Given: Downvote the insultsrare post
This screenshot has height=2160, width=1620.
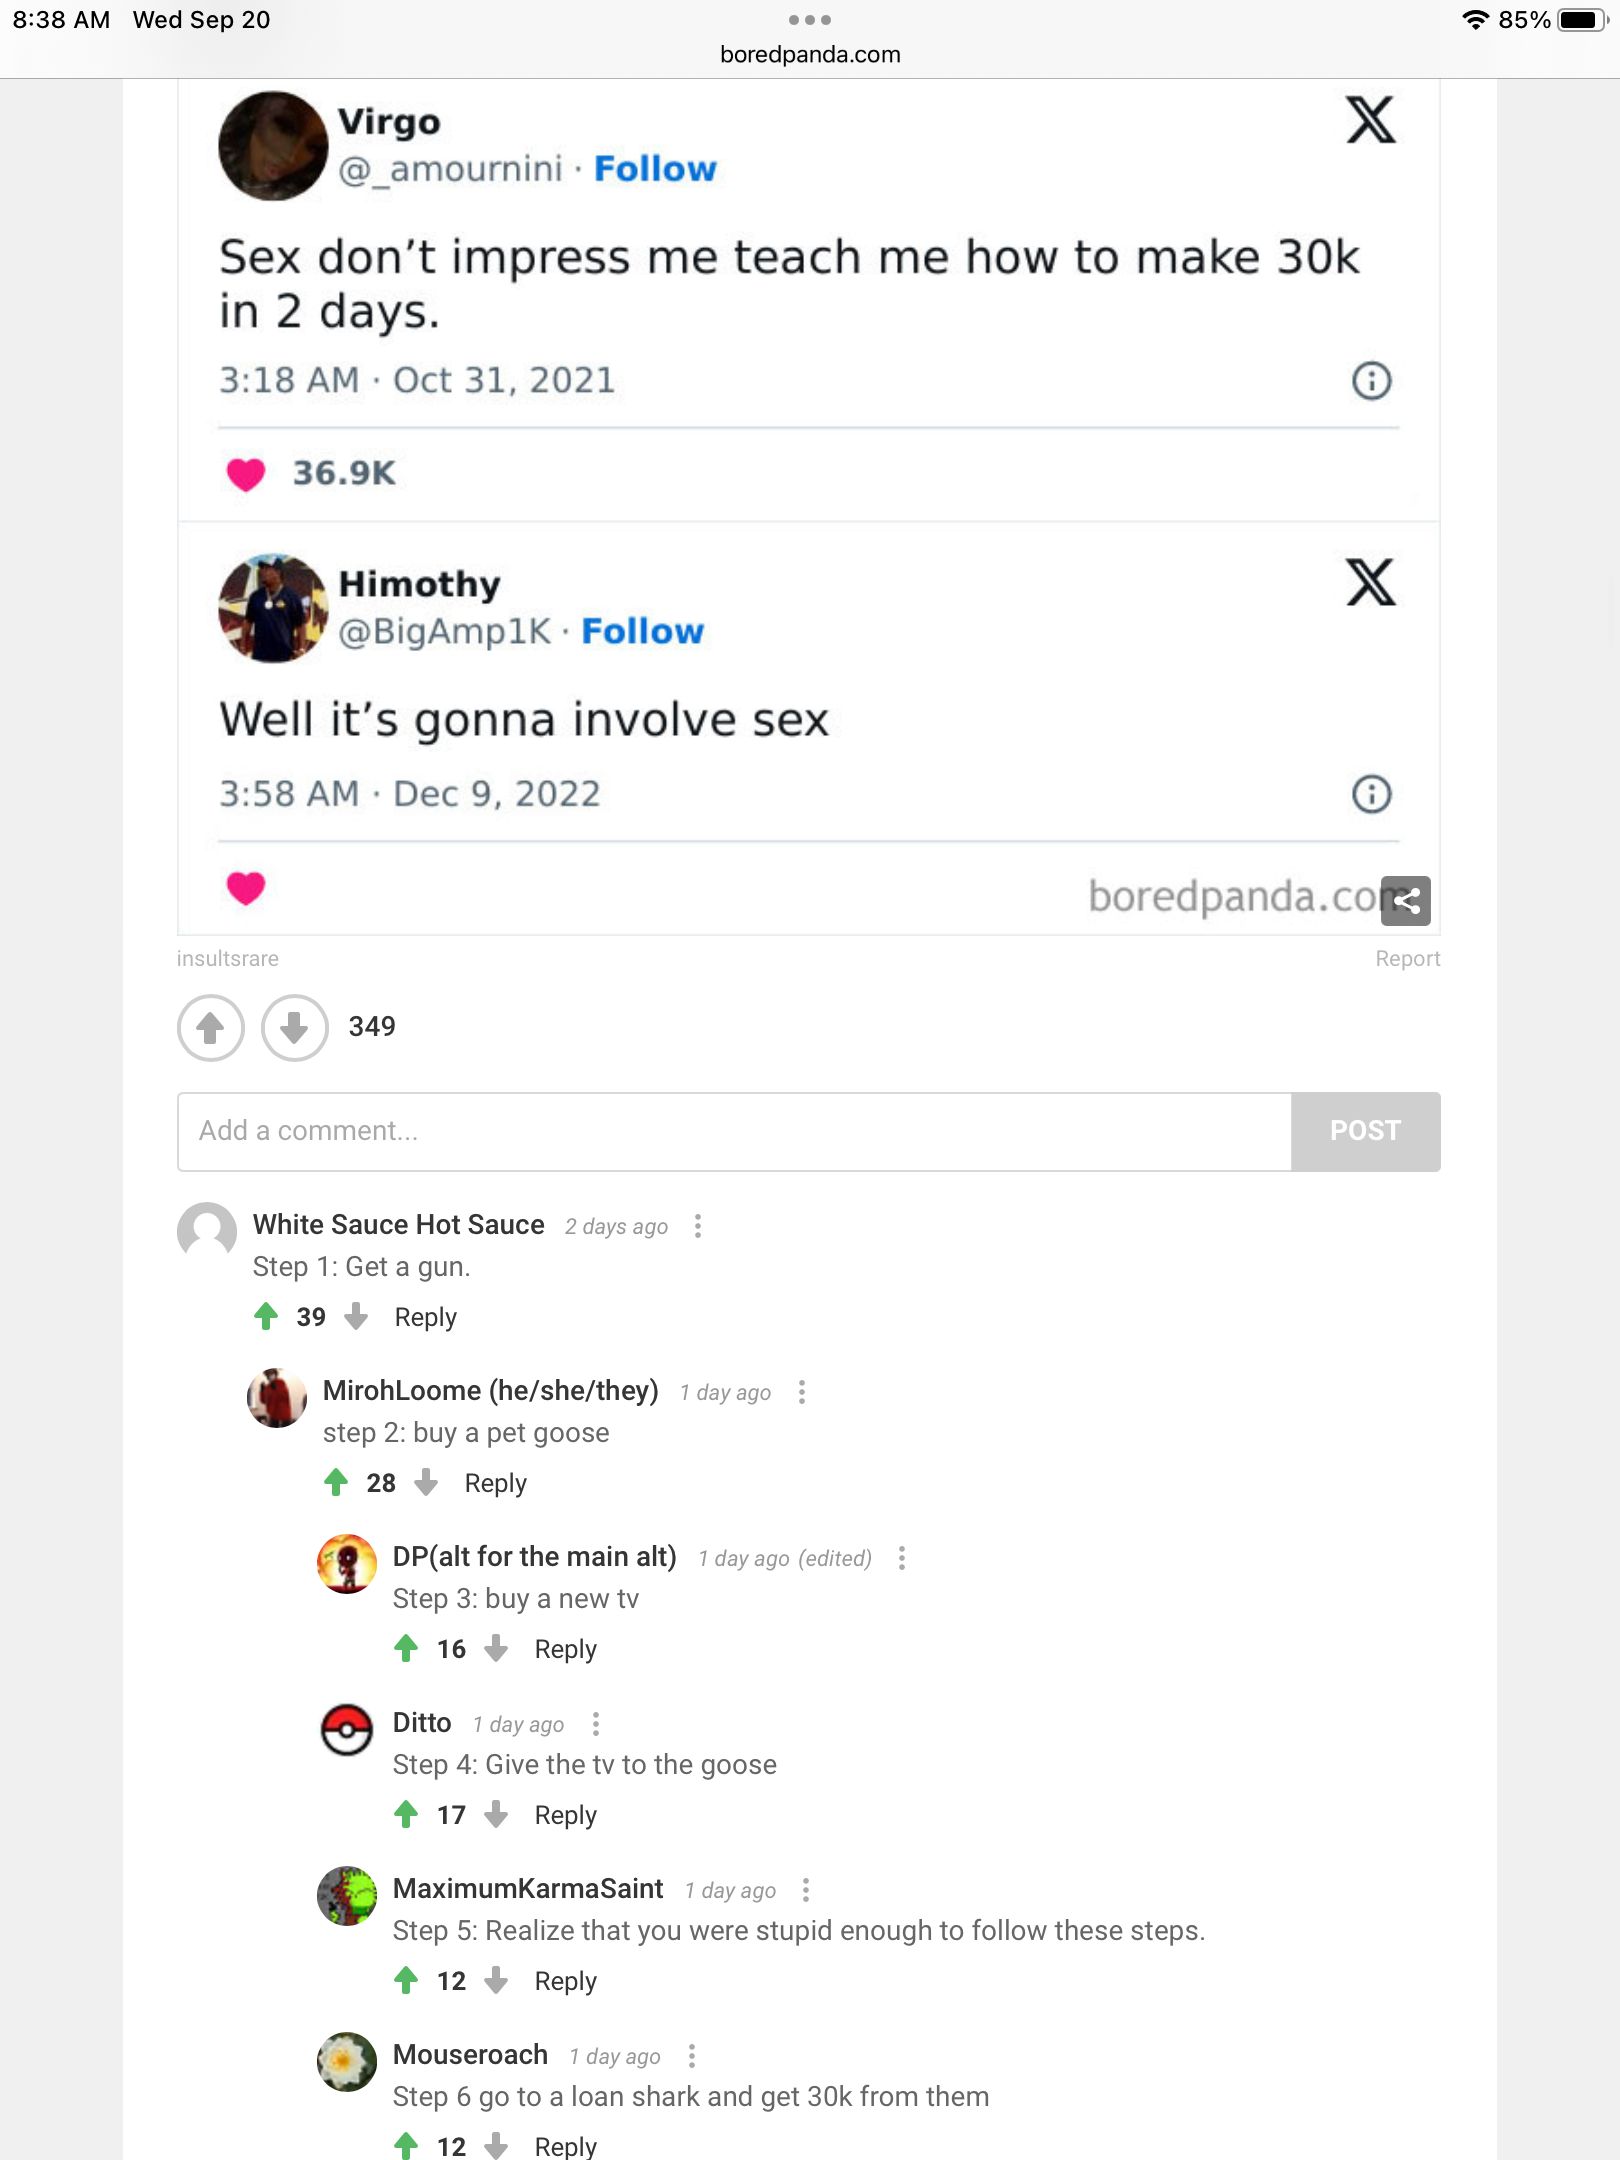Looking at the screenshot, I should tap(294, 1027).
